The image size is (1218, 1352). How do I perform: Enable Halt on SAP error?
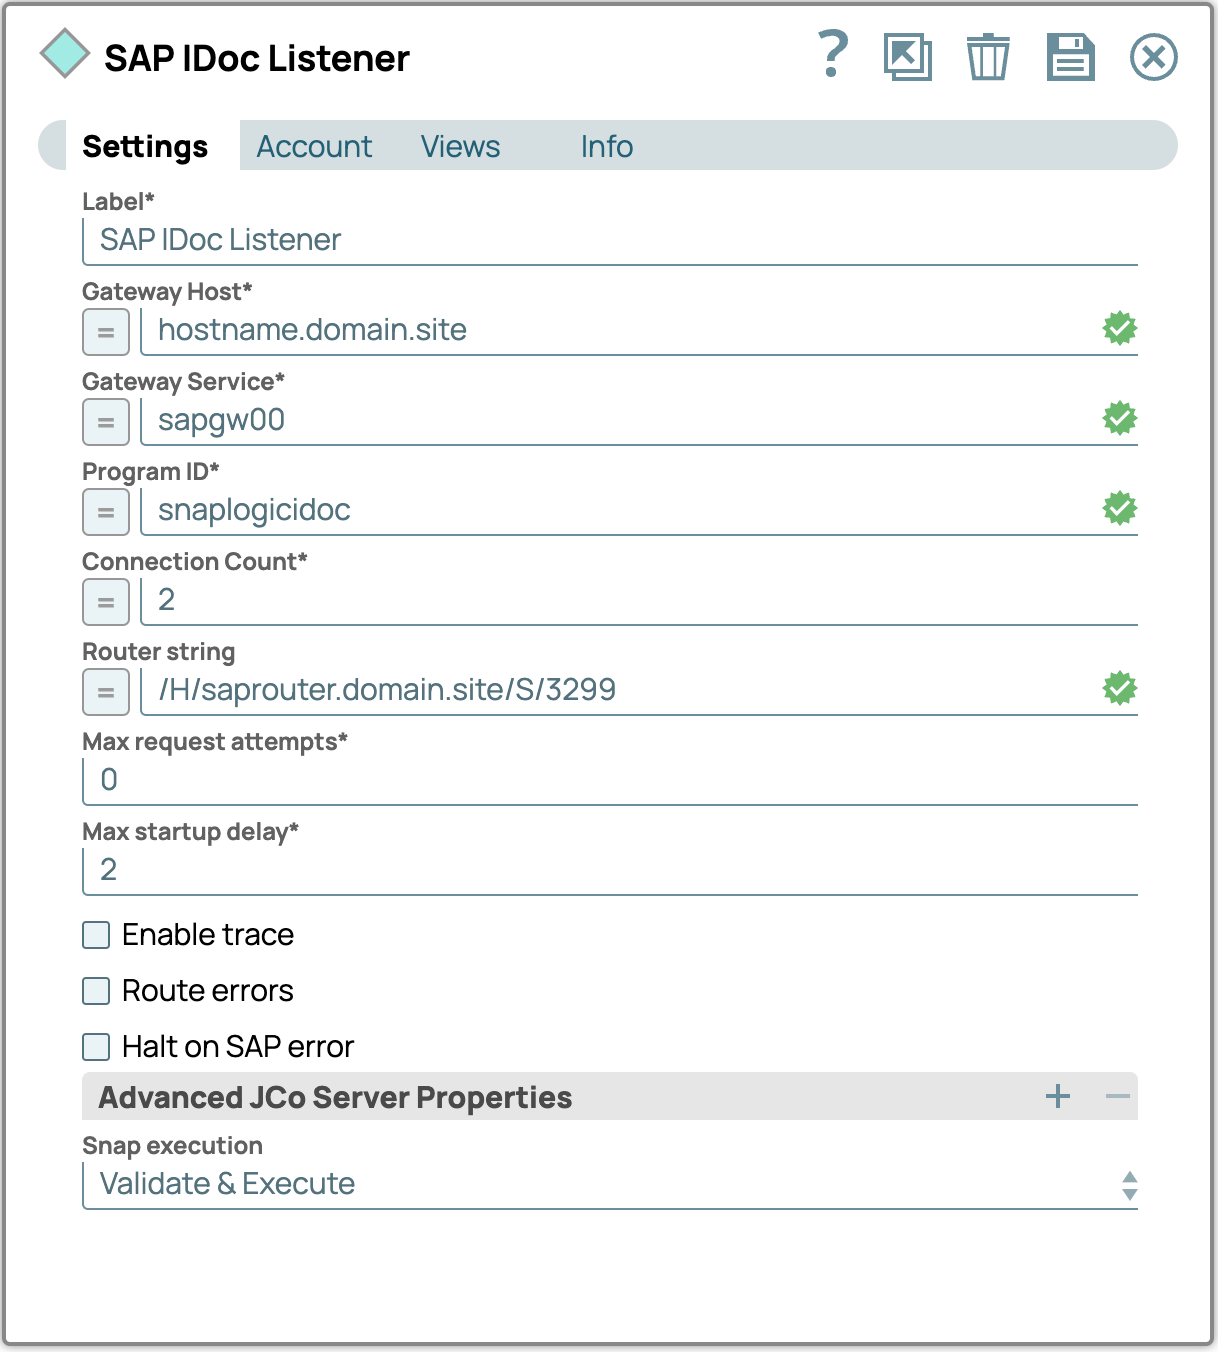point(96,1047)
